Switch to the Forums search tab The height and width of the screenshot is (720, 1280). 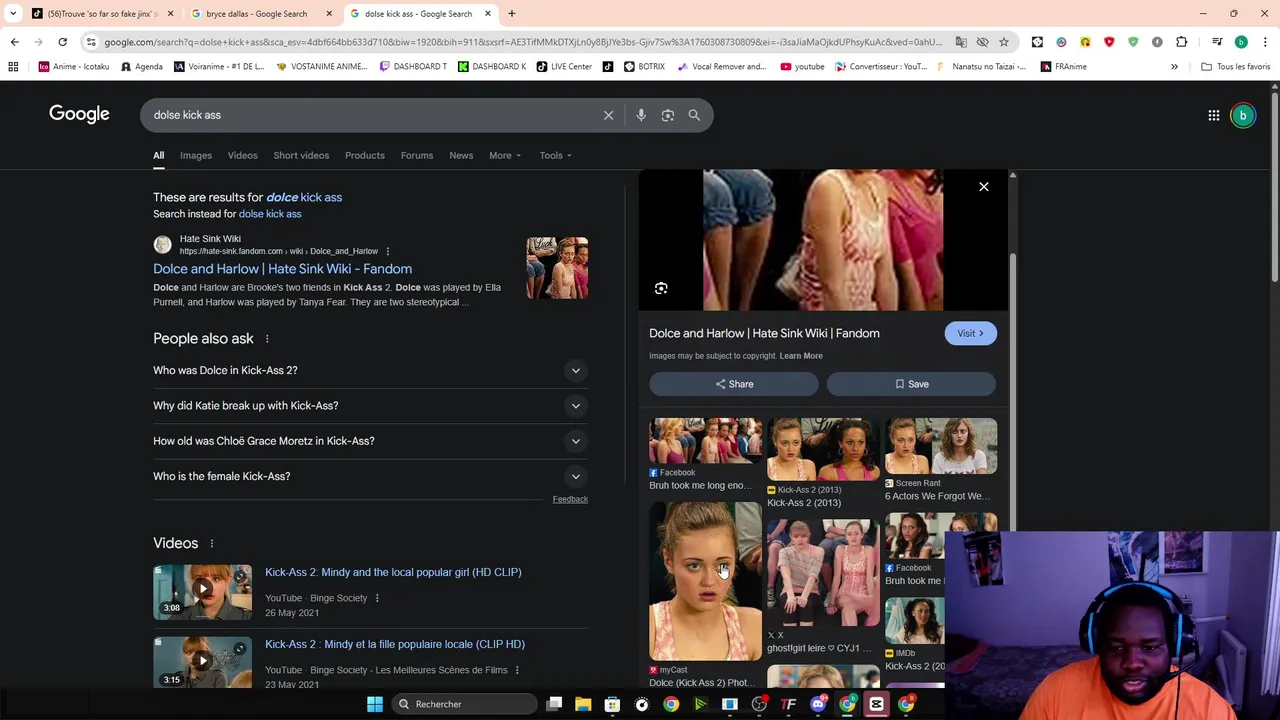417,155
